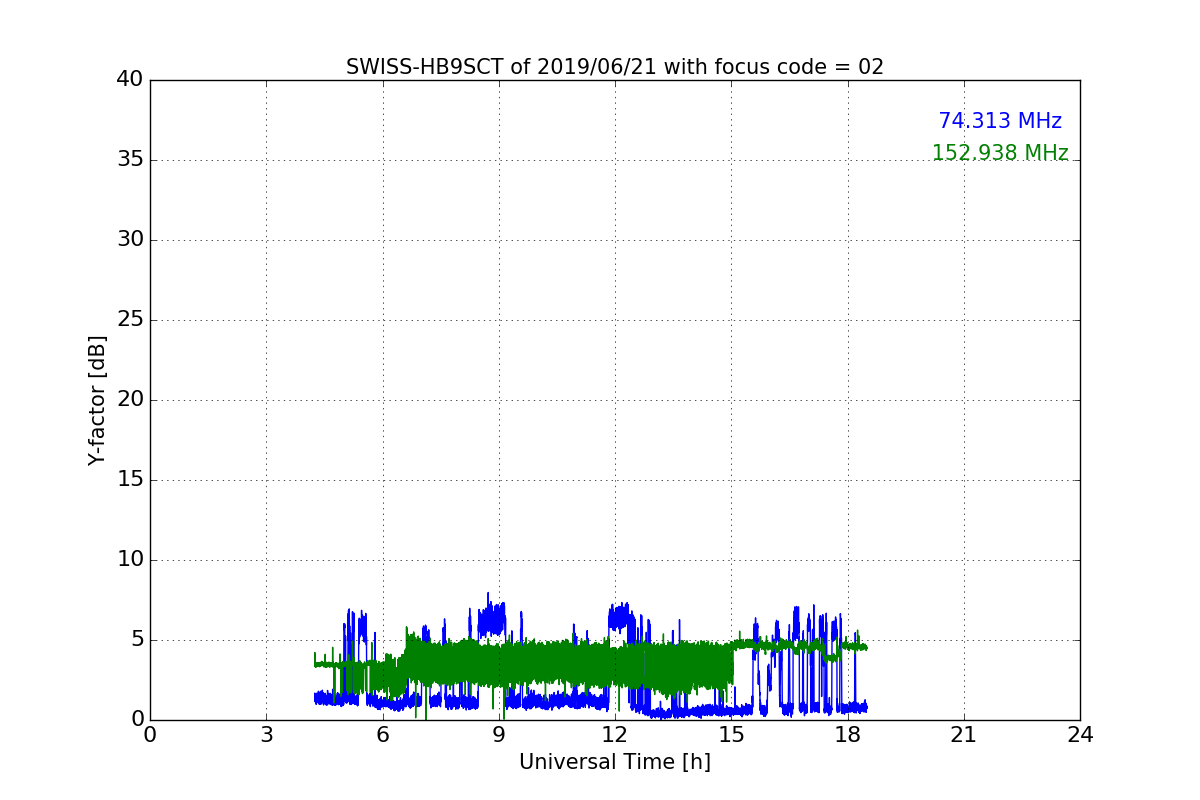1200x800 pixels.
Task: Click the y-axis tick label 40
Action: pos(130,80)
